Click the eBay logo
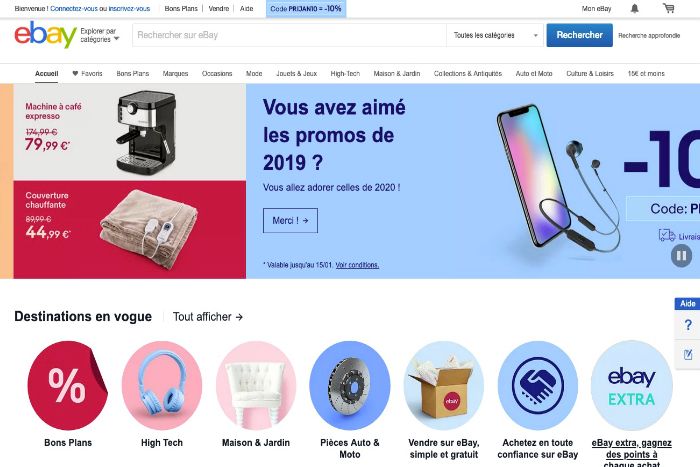 click(x=45, y=35)
